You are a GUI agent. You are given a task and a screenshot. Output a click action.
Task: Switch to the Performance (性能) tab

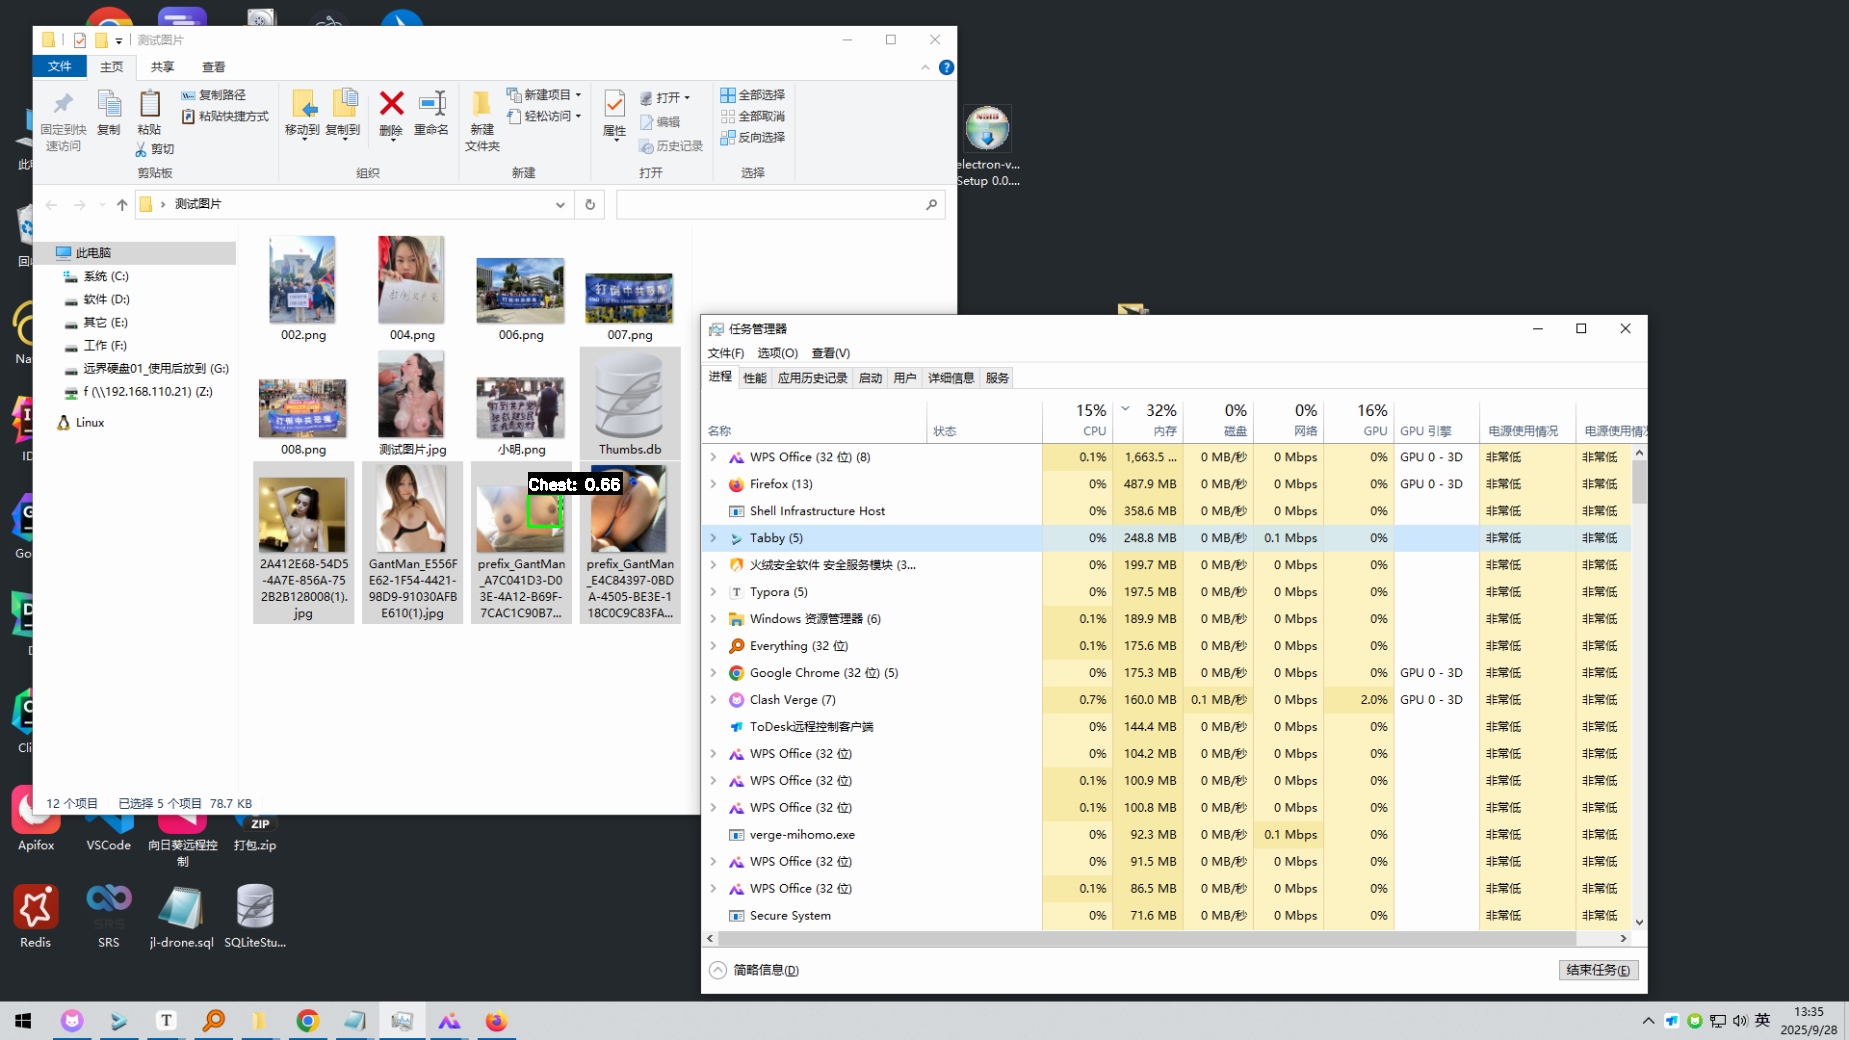coord(754,378)
